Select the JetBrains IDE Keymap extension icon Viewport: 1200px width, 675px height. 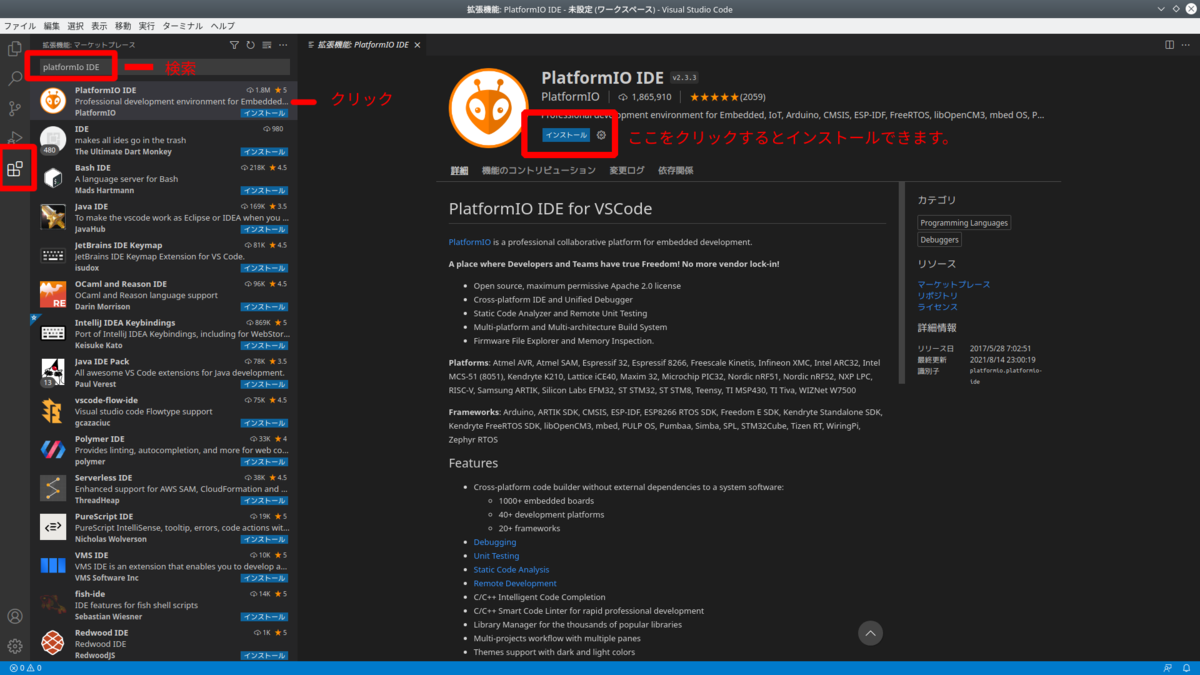[x=53, y=256]
